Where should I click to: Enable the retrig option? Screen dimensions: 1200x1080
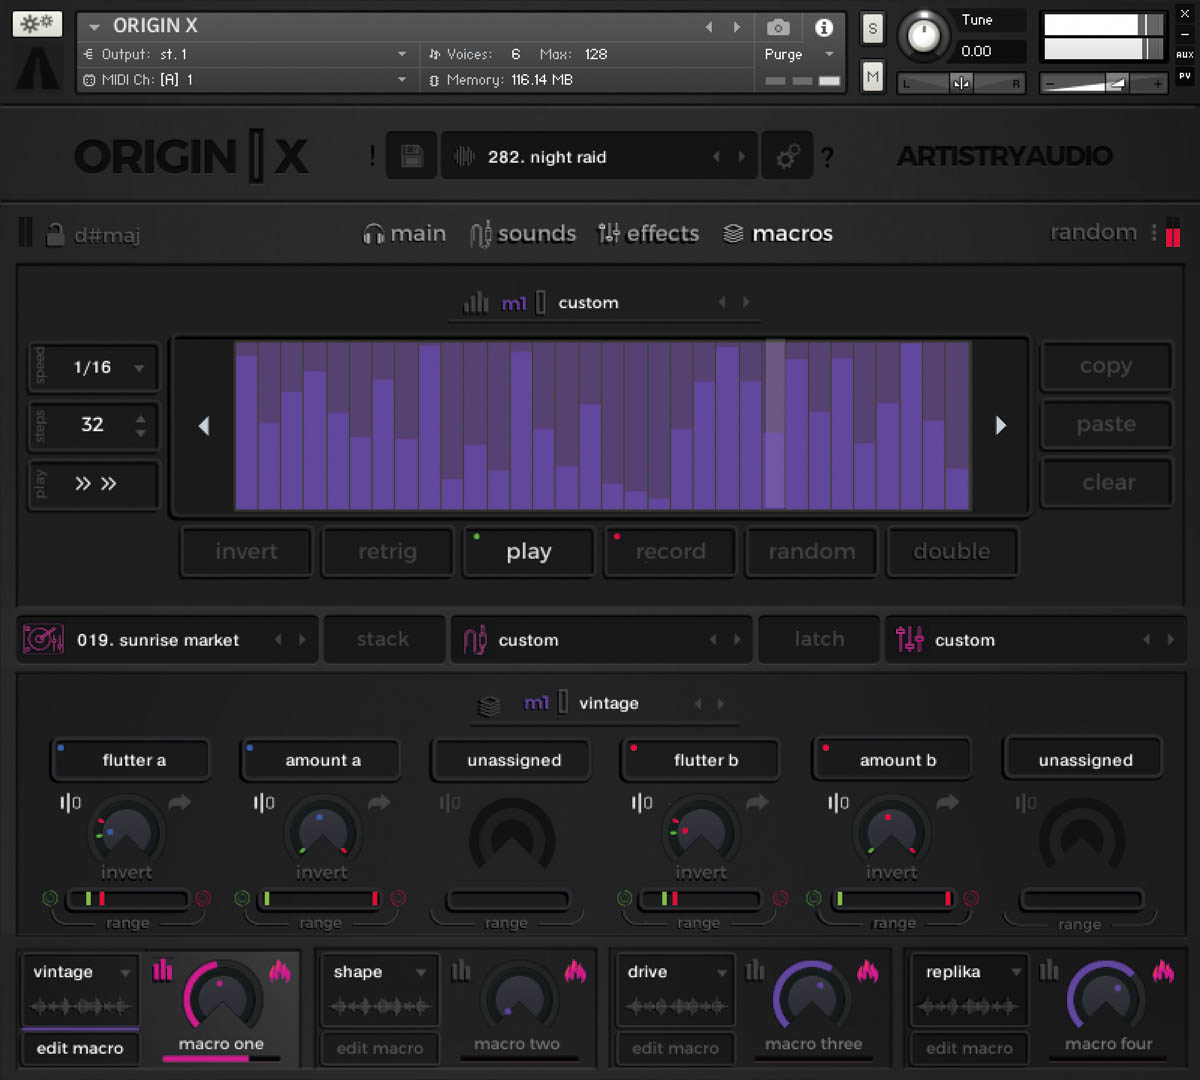pyautogui.click(x=387, y=552)
